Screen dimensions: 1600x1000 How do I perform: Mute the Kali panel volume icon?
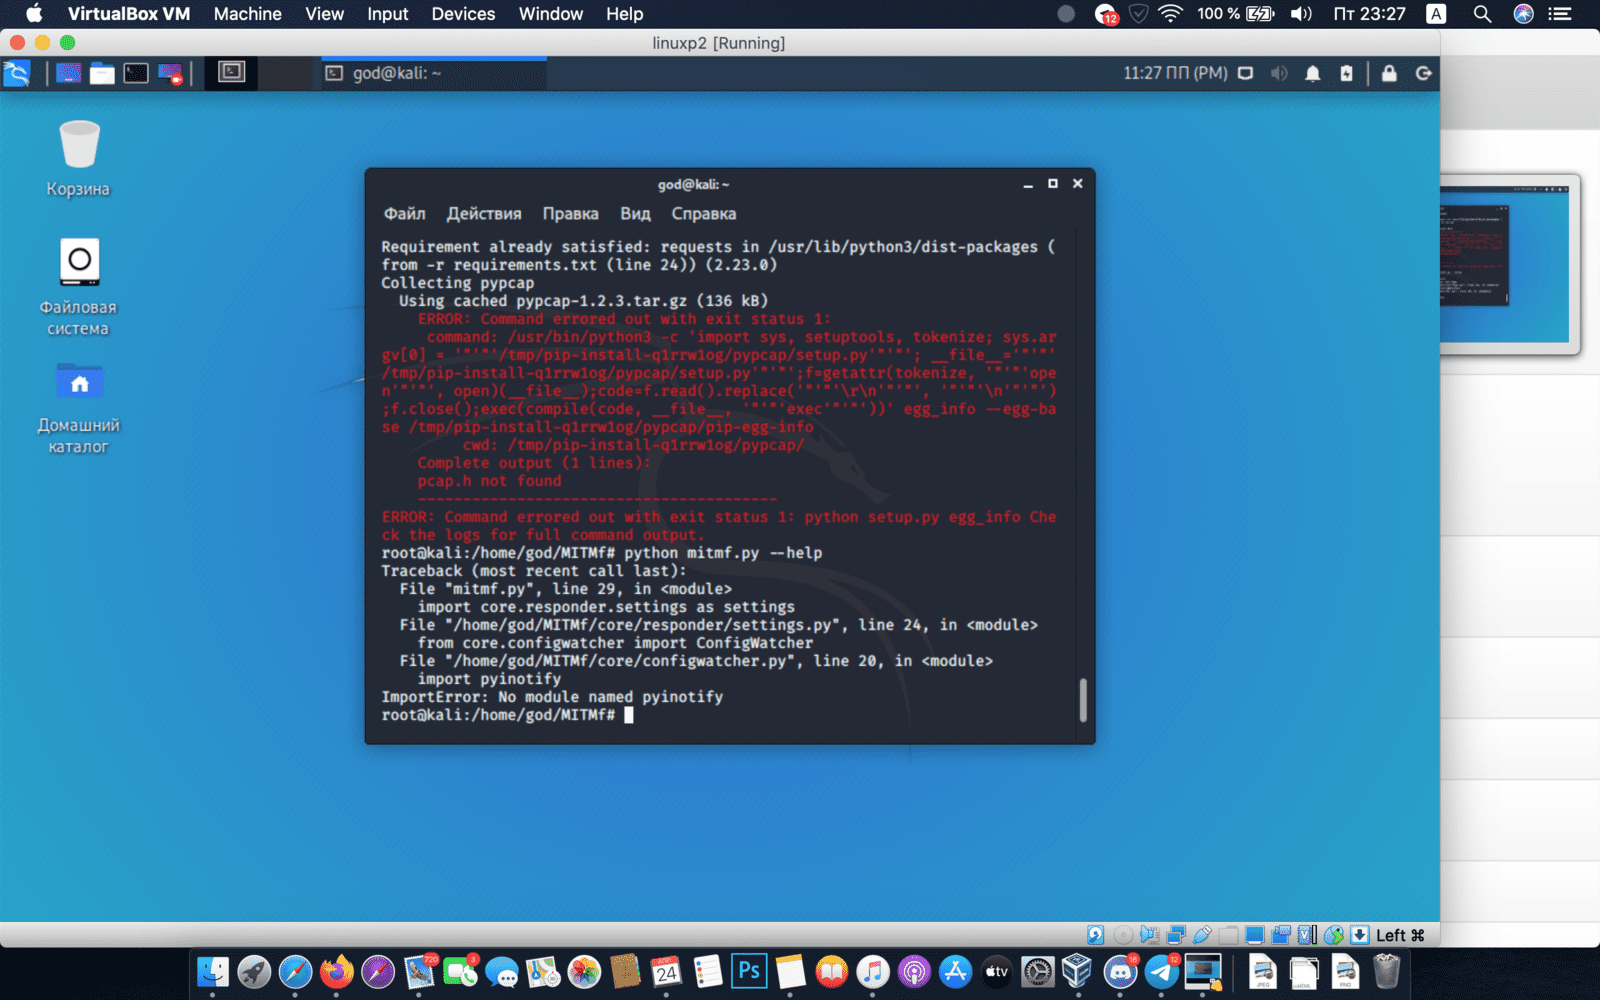(1279, 73)
